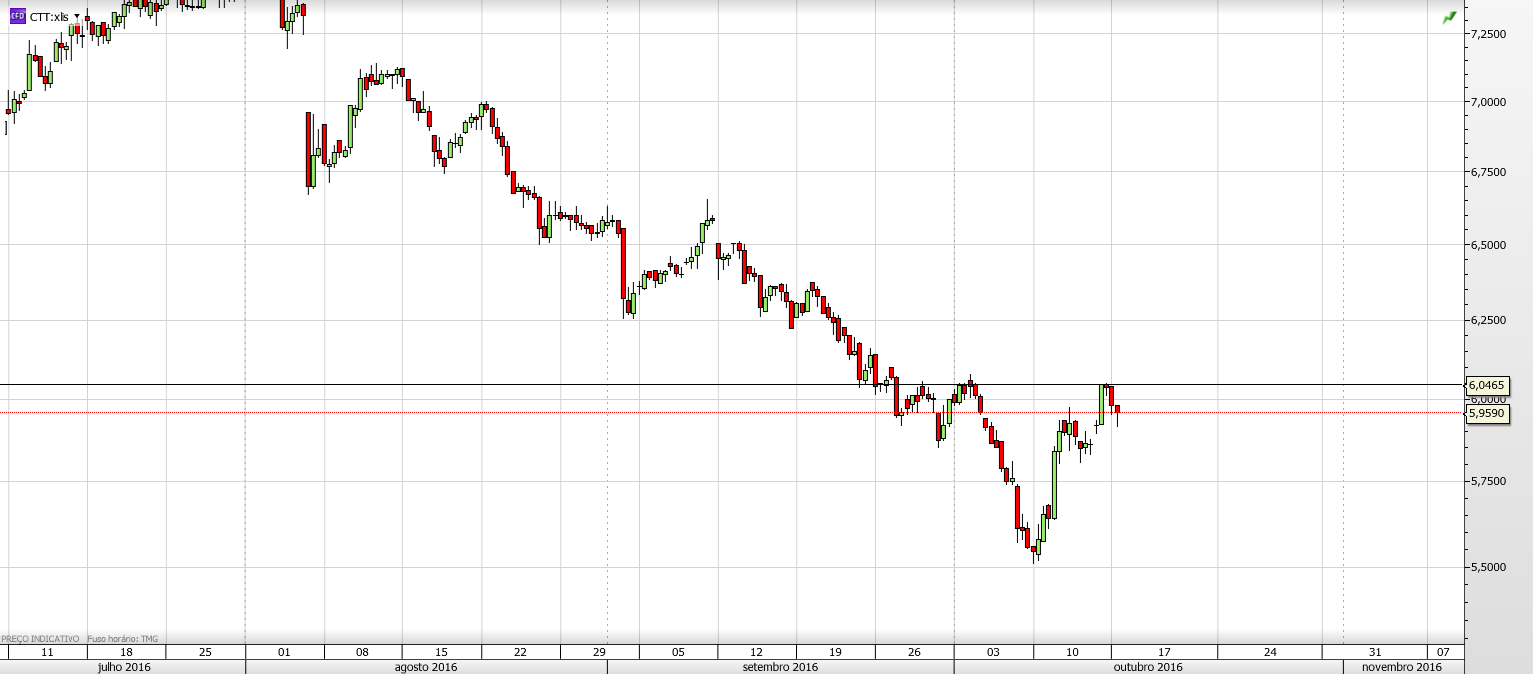Click the 5,7500 price axis label

[x=1488, y=481]
